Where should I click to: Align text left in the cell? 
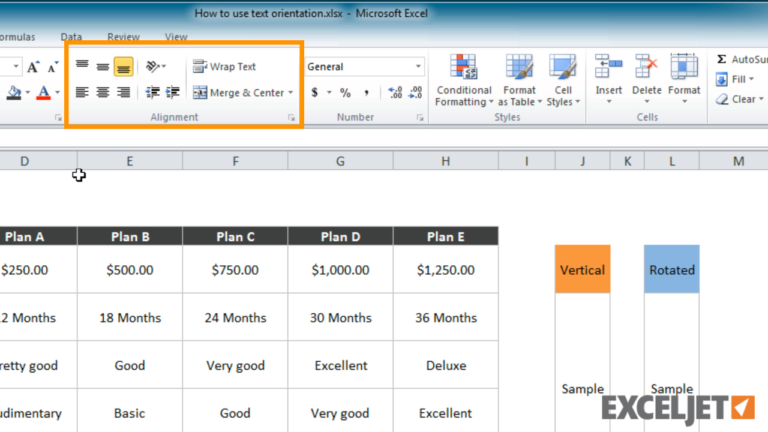(82, 92)
